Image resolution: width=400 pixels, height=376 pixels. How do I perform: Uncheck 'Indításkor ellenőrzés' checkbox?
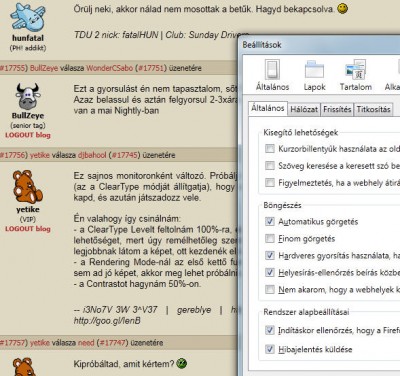pyautogui.click(x=270, y=330)
